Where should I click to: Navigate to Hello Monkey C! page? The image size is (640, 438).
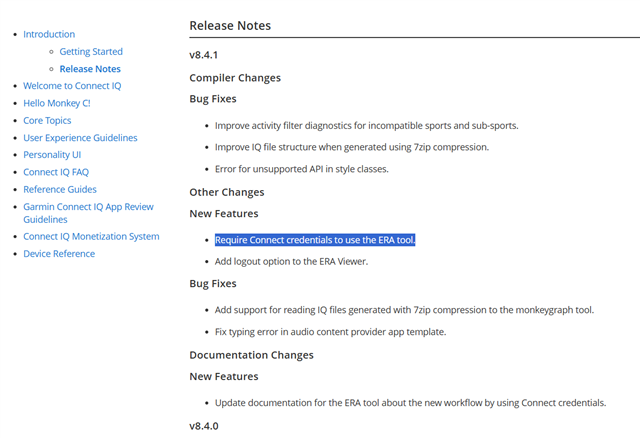(x=57, y=103)
